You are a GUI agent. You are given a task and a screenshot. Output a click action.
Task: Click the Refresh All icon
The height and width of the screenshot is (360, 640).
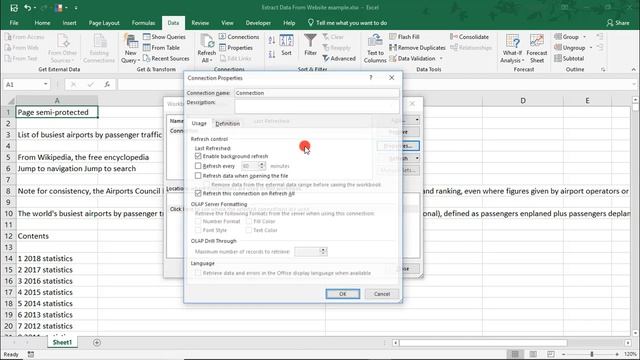207,49
